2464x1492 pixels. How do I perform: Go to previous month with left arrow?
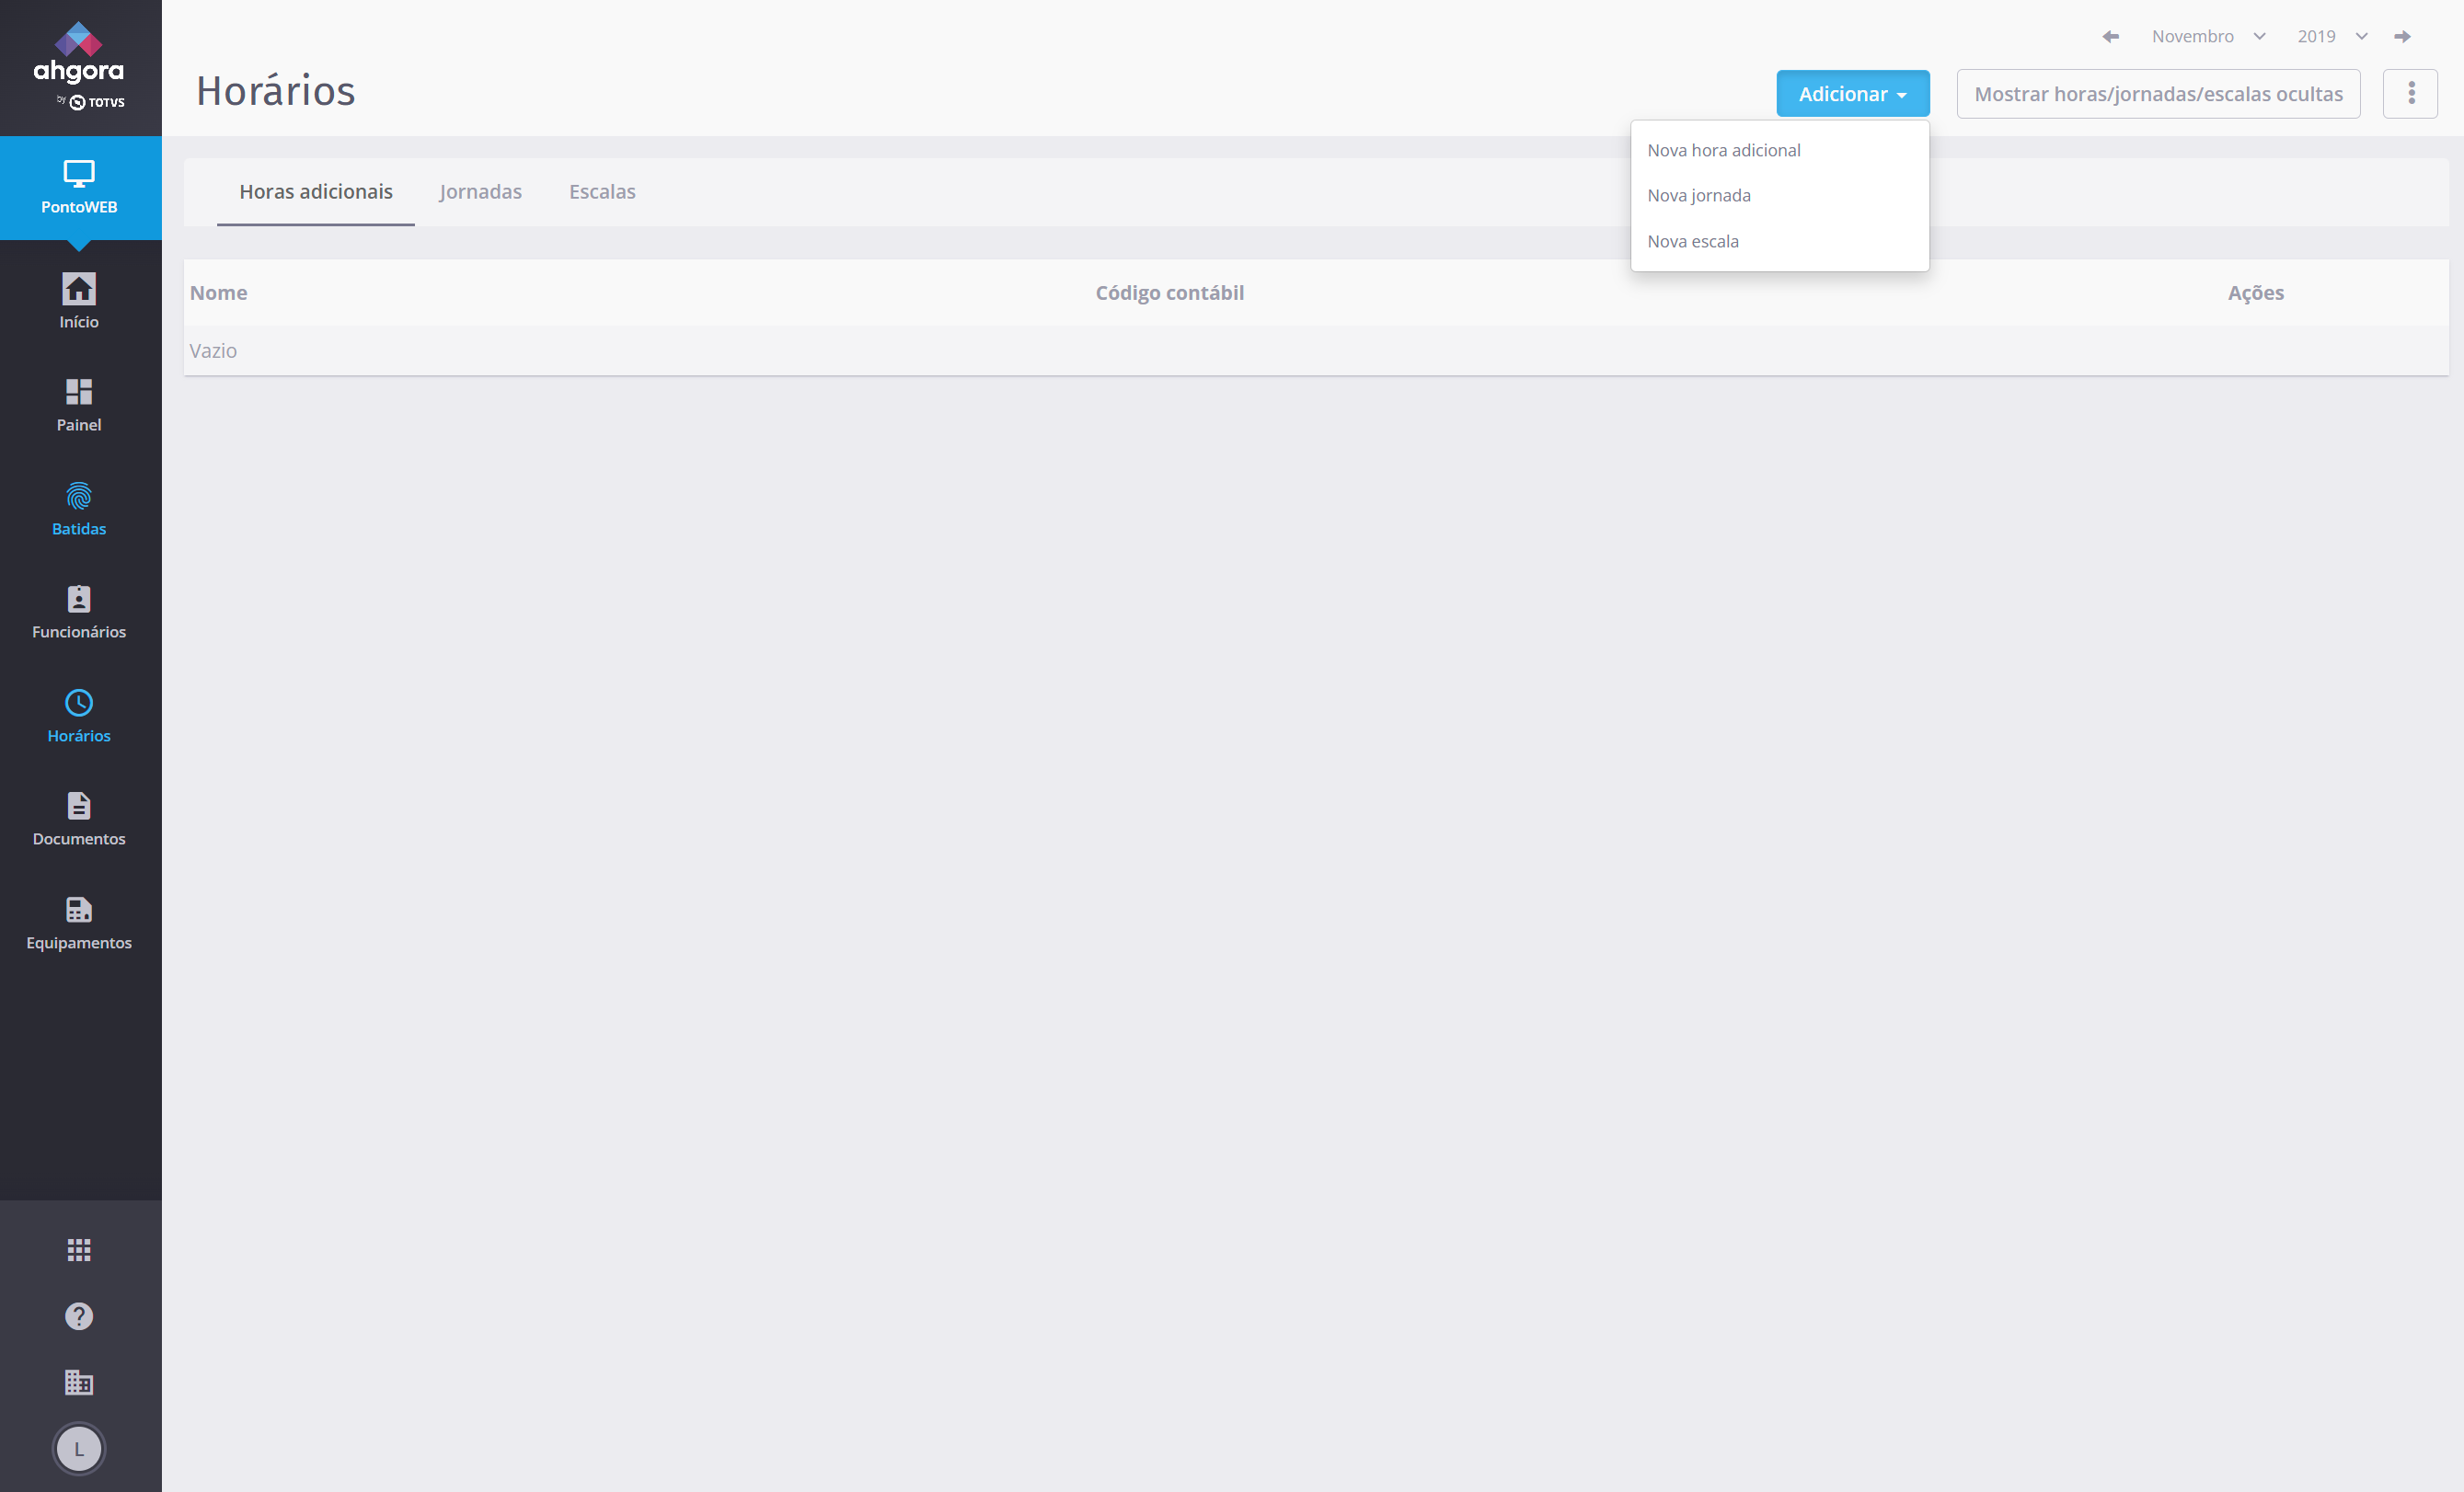pos(2110,37)
